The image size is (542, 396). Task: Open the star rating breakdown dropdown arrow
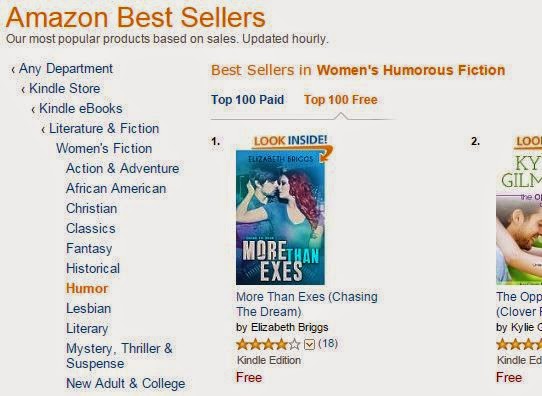[x=309, y=345]
